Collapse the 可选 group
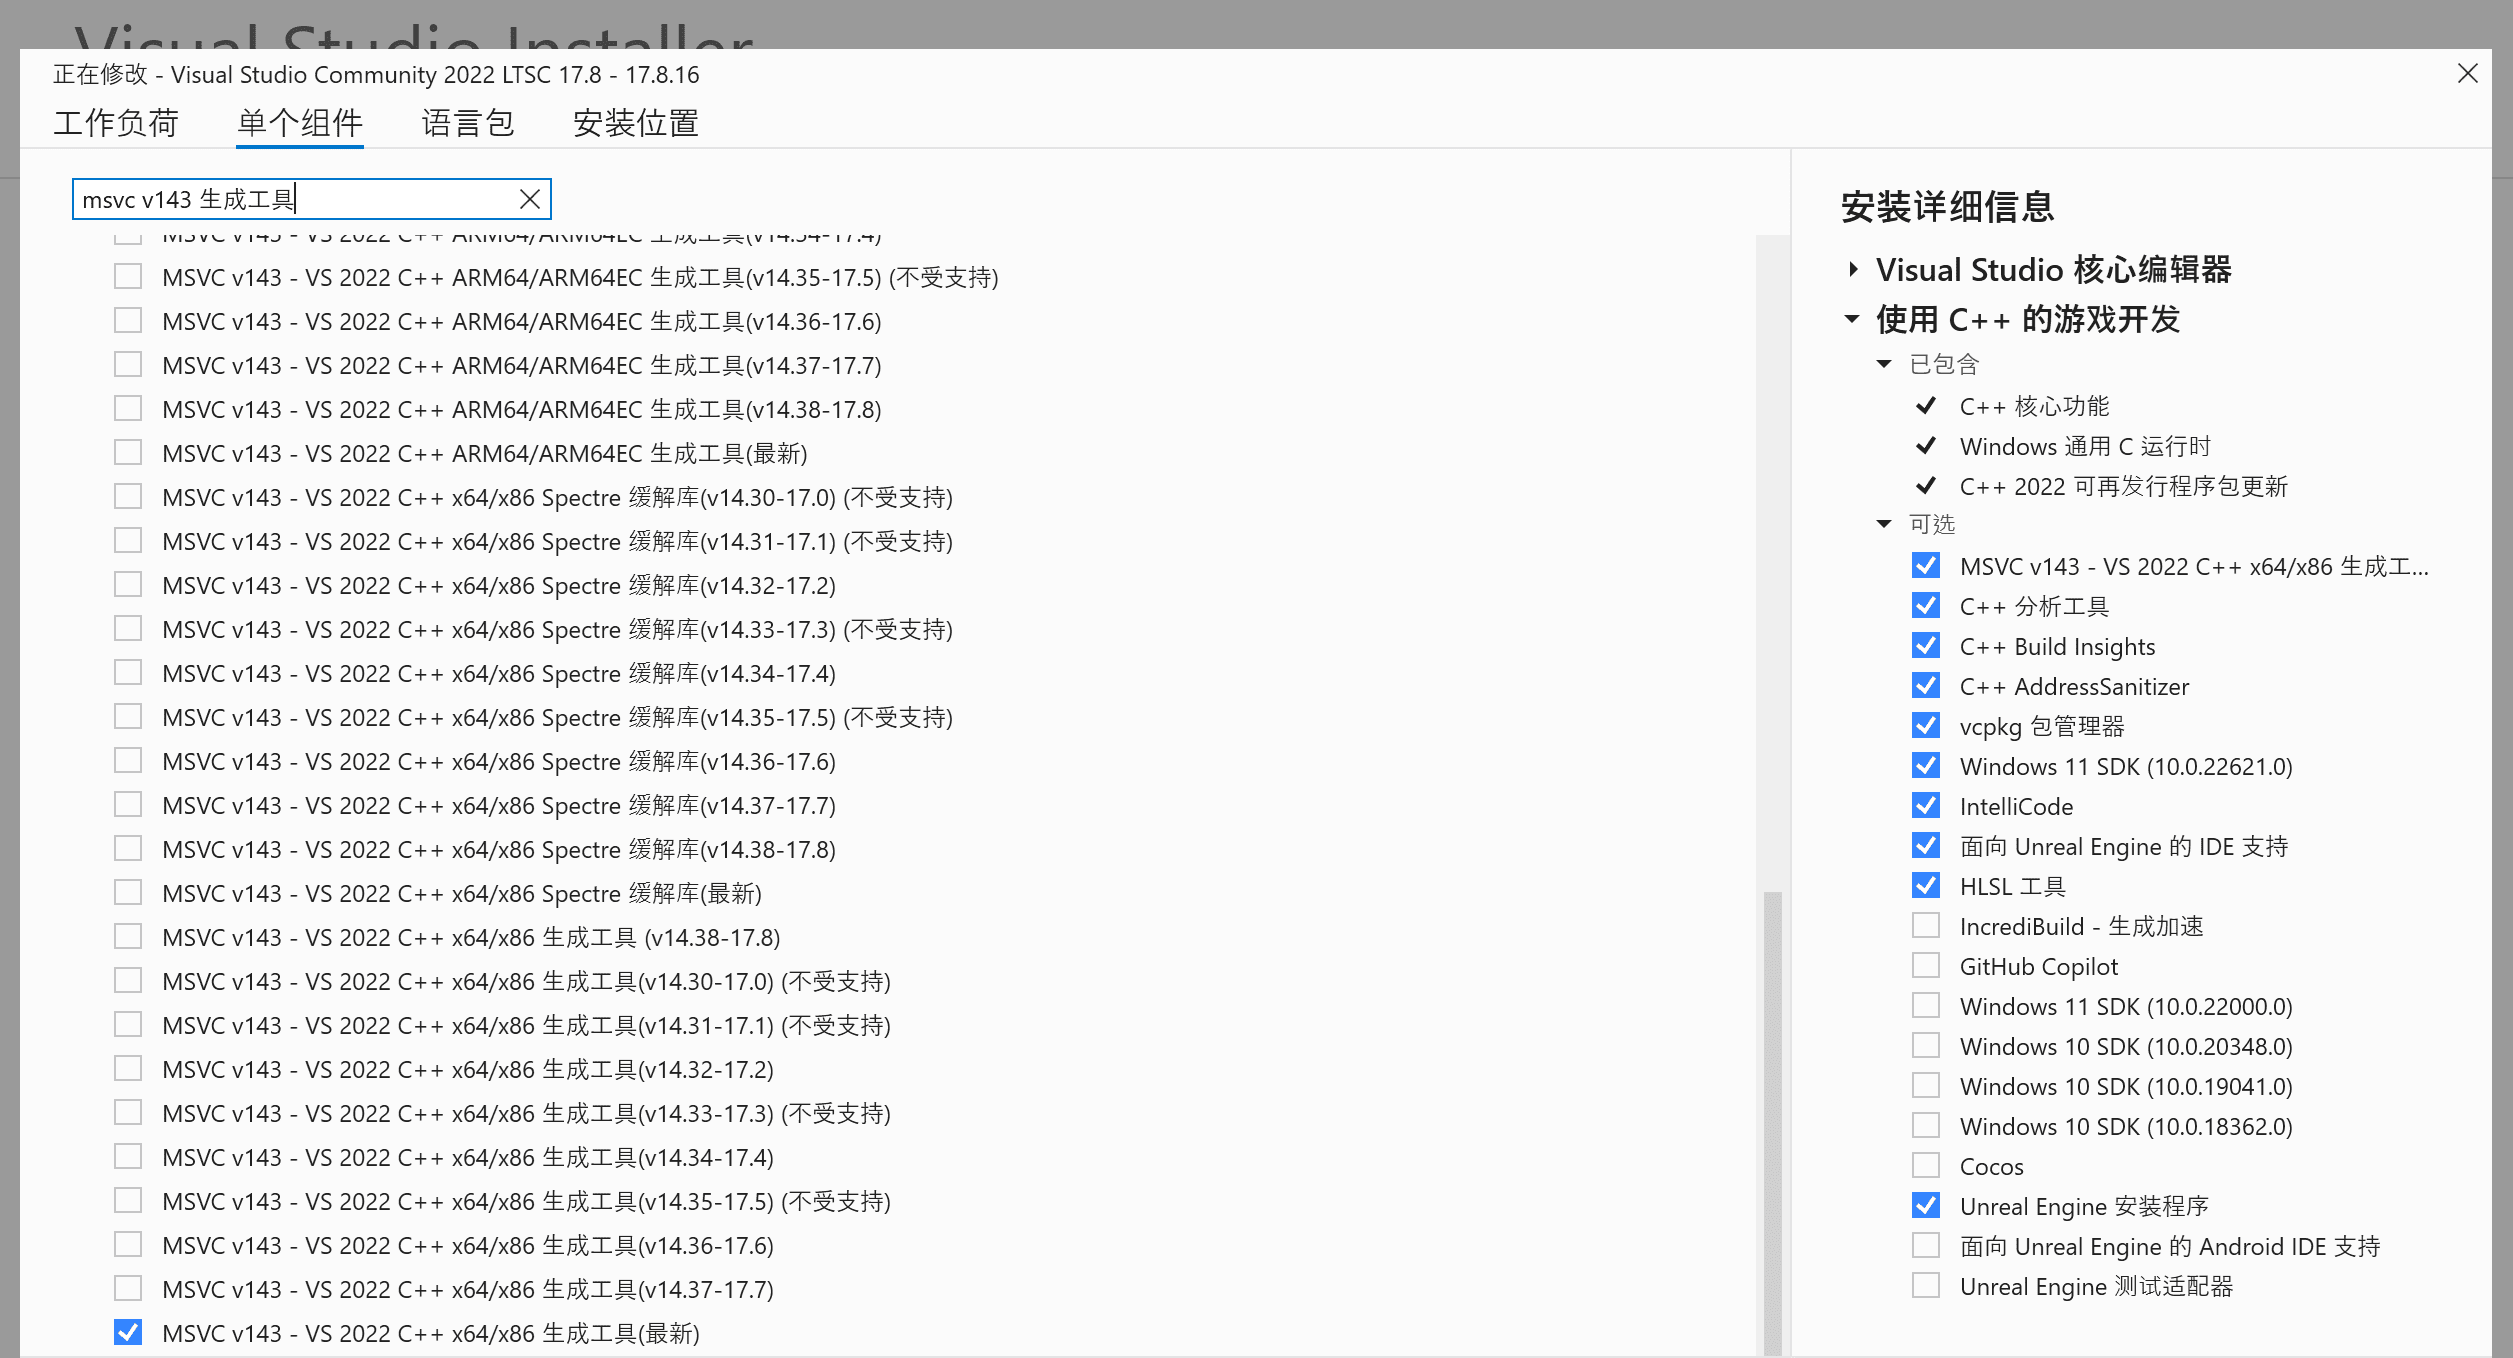Image resolution: width=2513 pixels, height=1358 pixels. 1884,524
